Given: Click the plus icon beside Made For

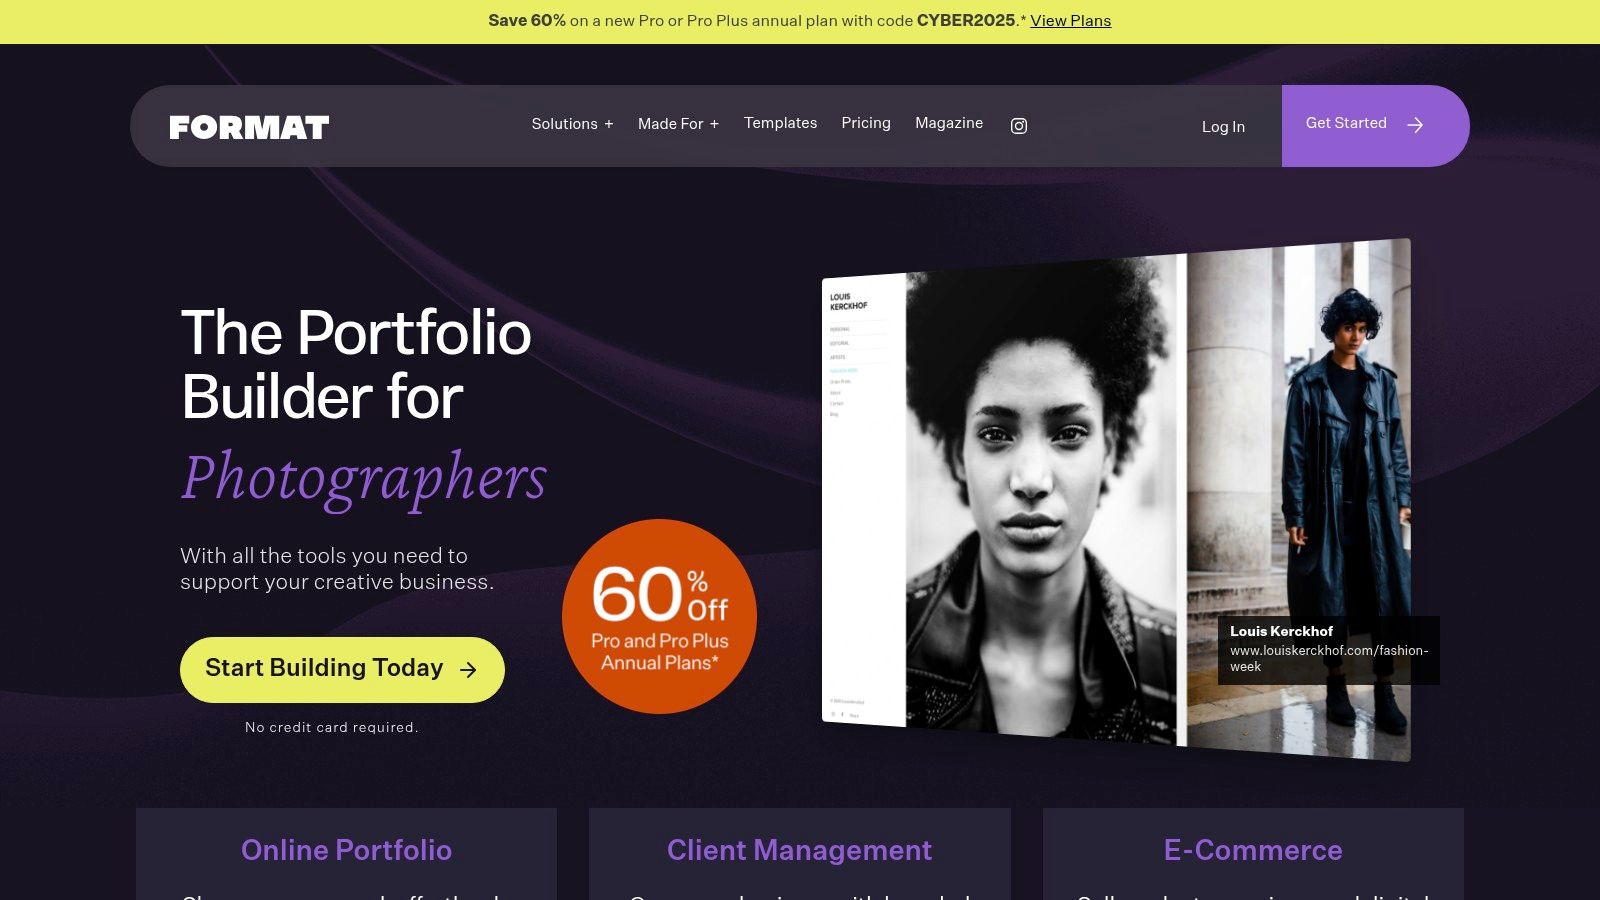Looking at the screenshot, I should [714, 124].
